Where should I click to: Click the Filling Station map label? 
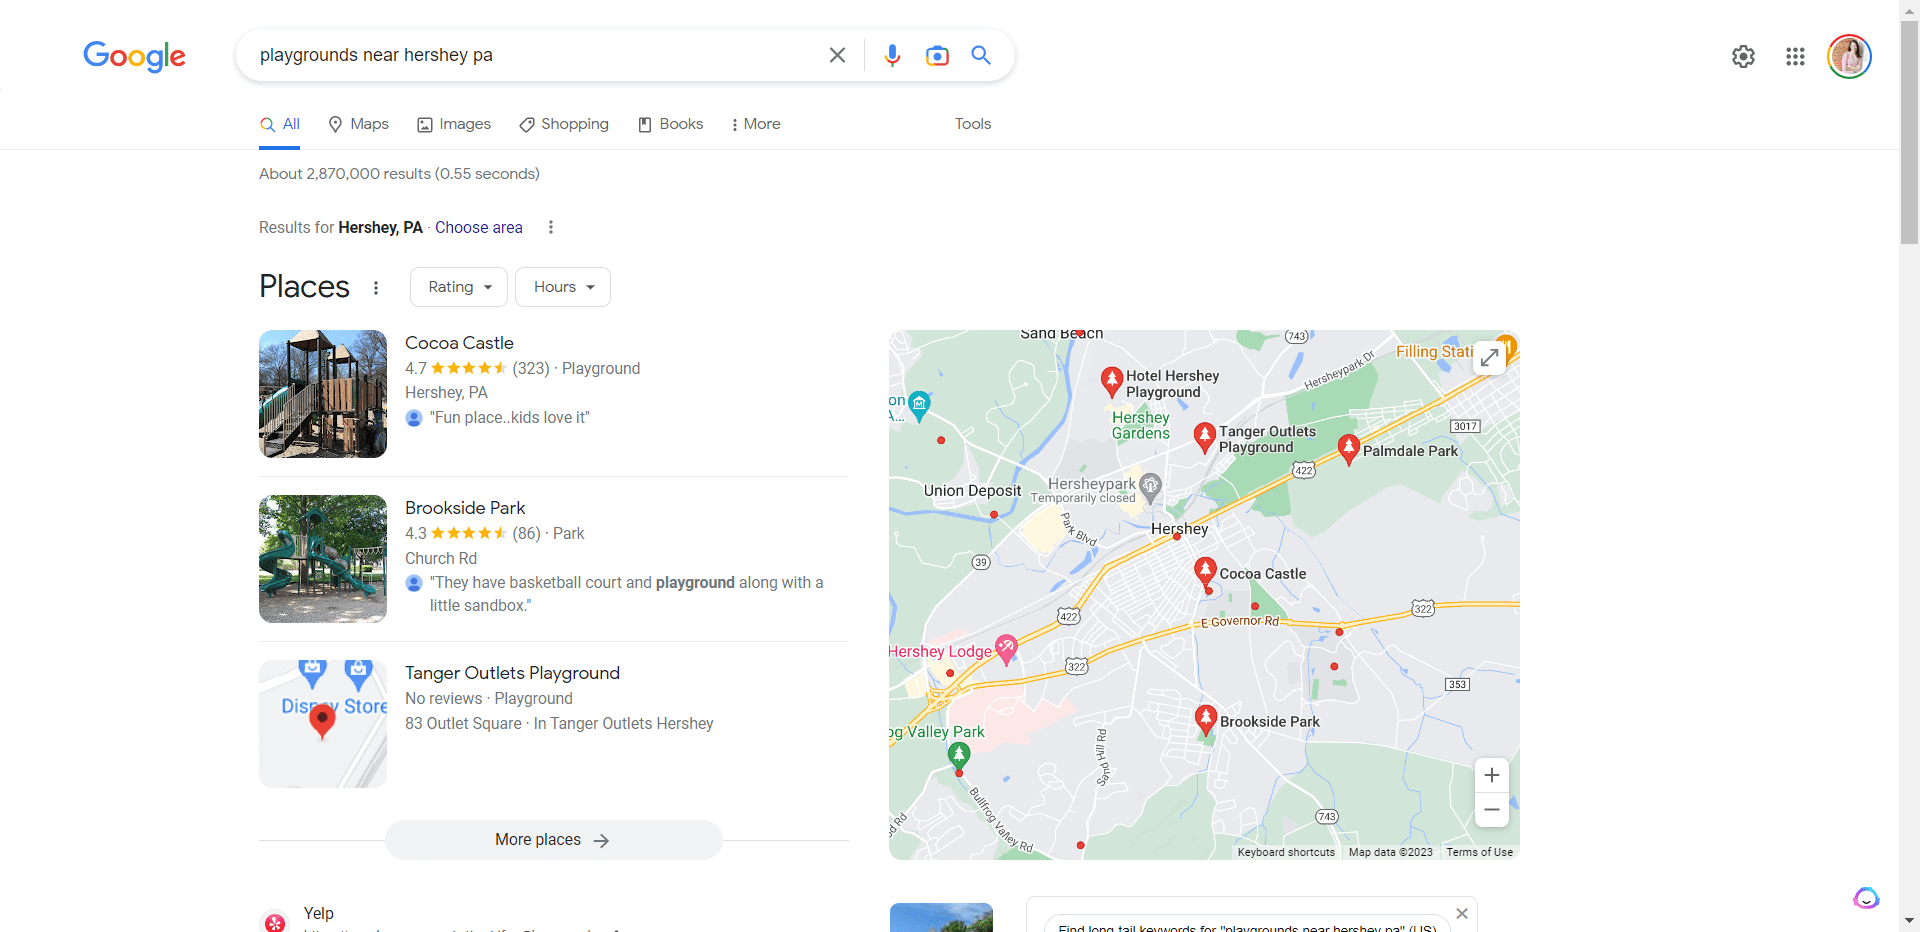click(1434, 352)
